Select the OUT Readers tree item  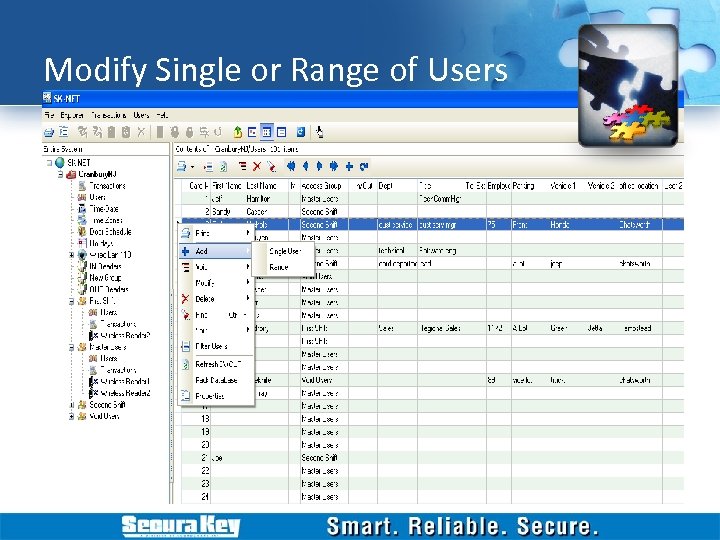(109, 289)
